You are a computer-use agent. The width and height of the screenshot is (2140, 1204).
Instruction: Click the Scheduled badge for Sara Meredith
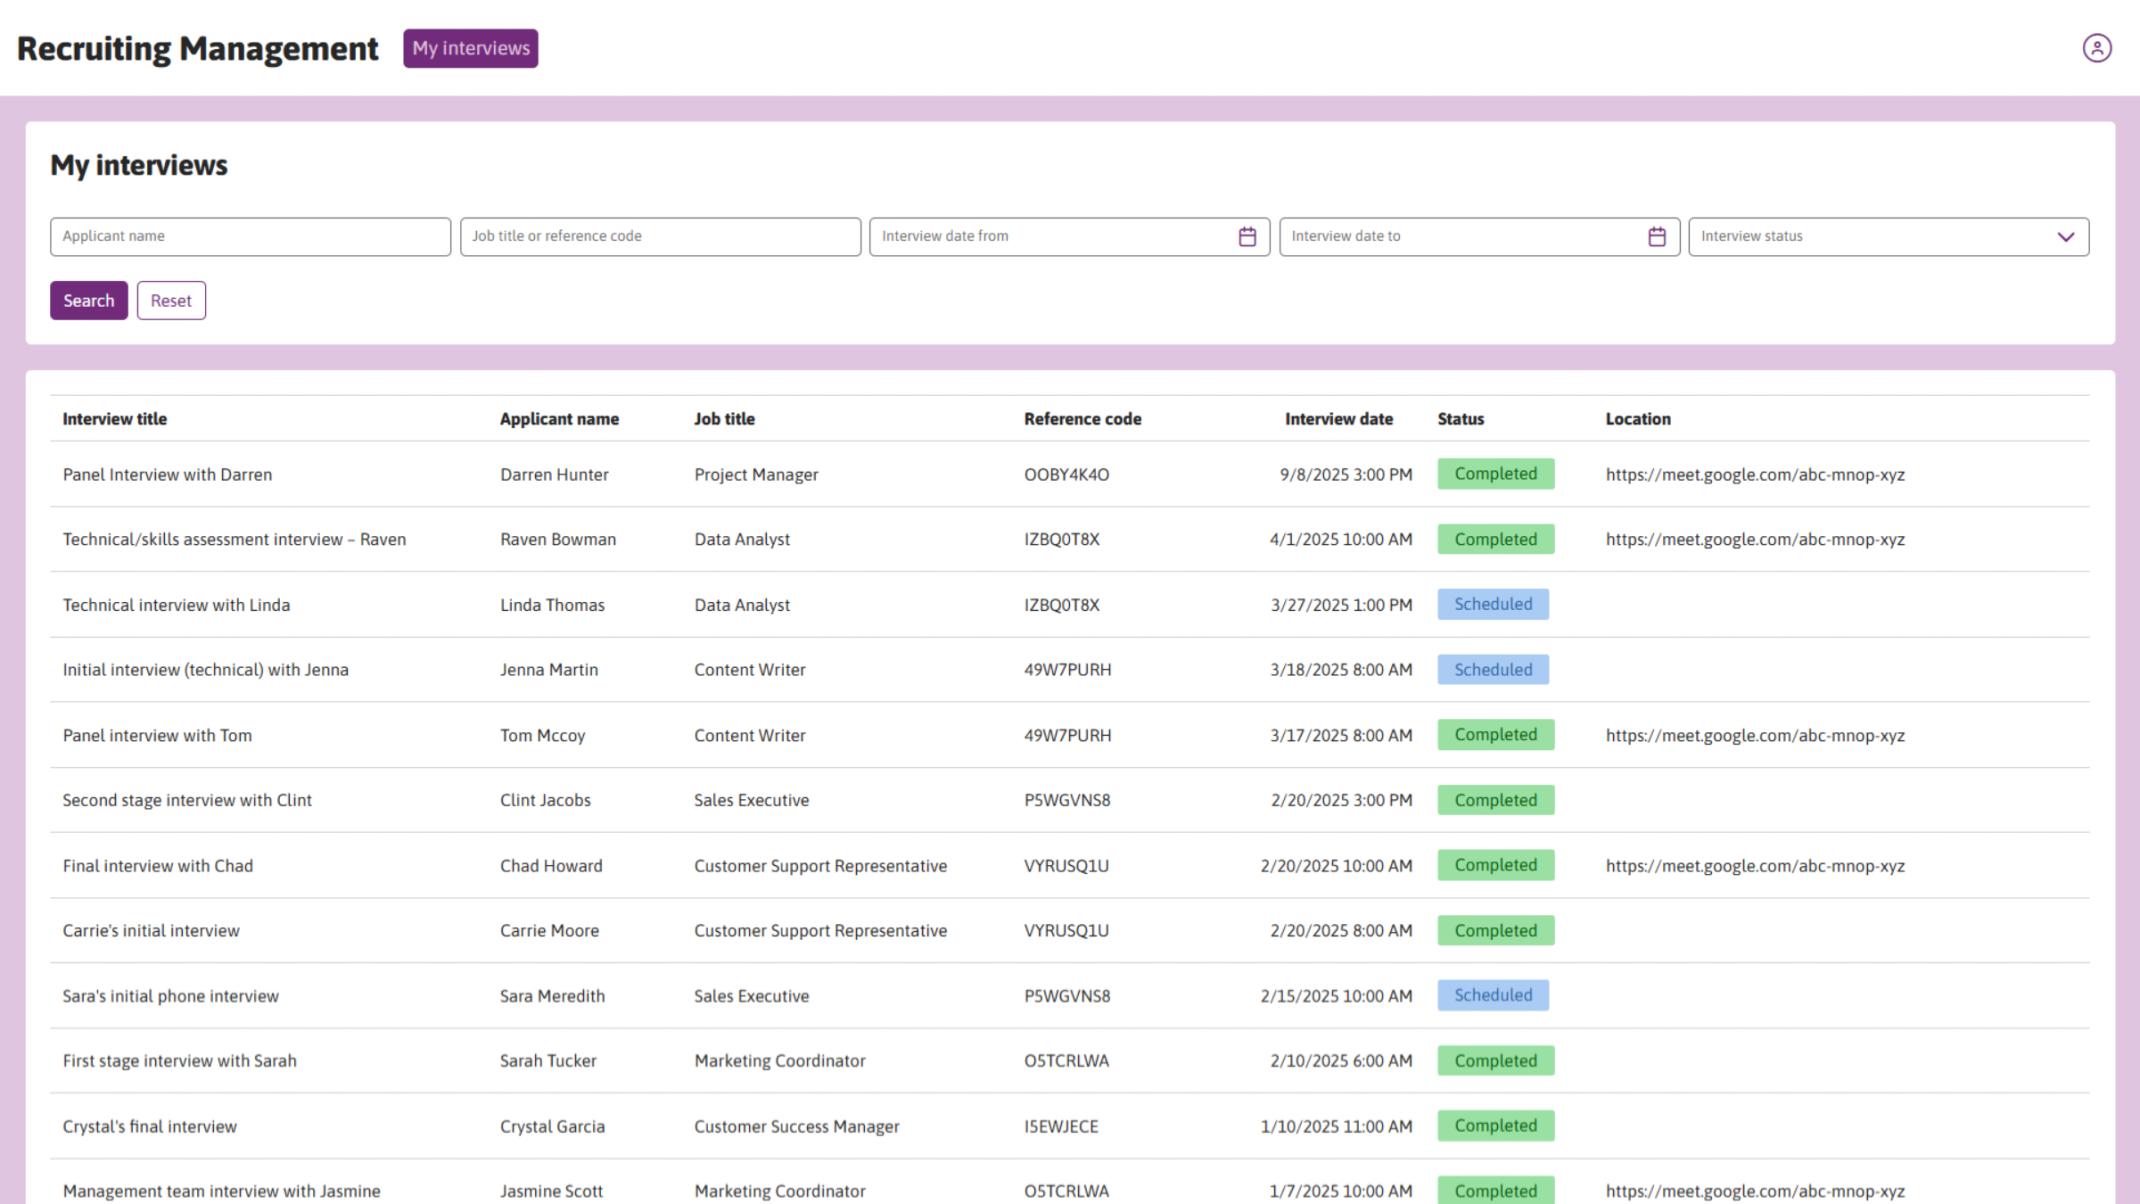[1493, 995]
